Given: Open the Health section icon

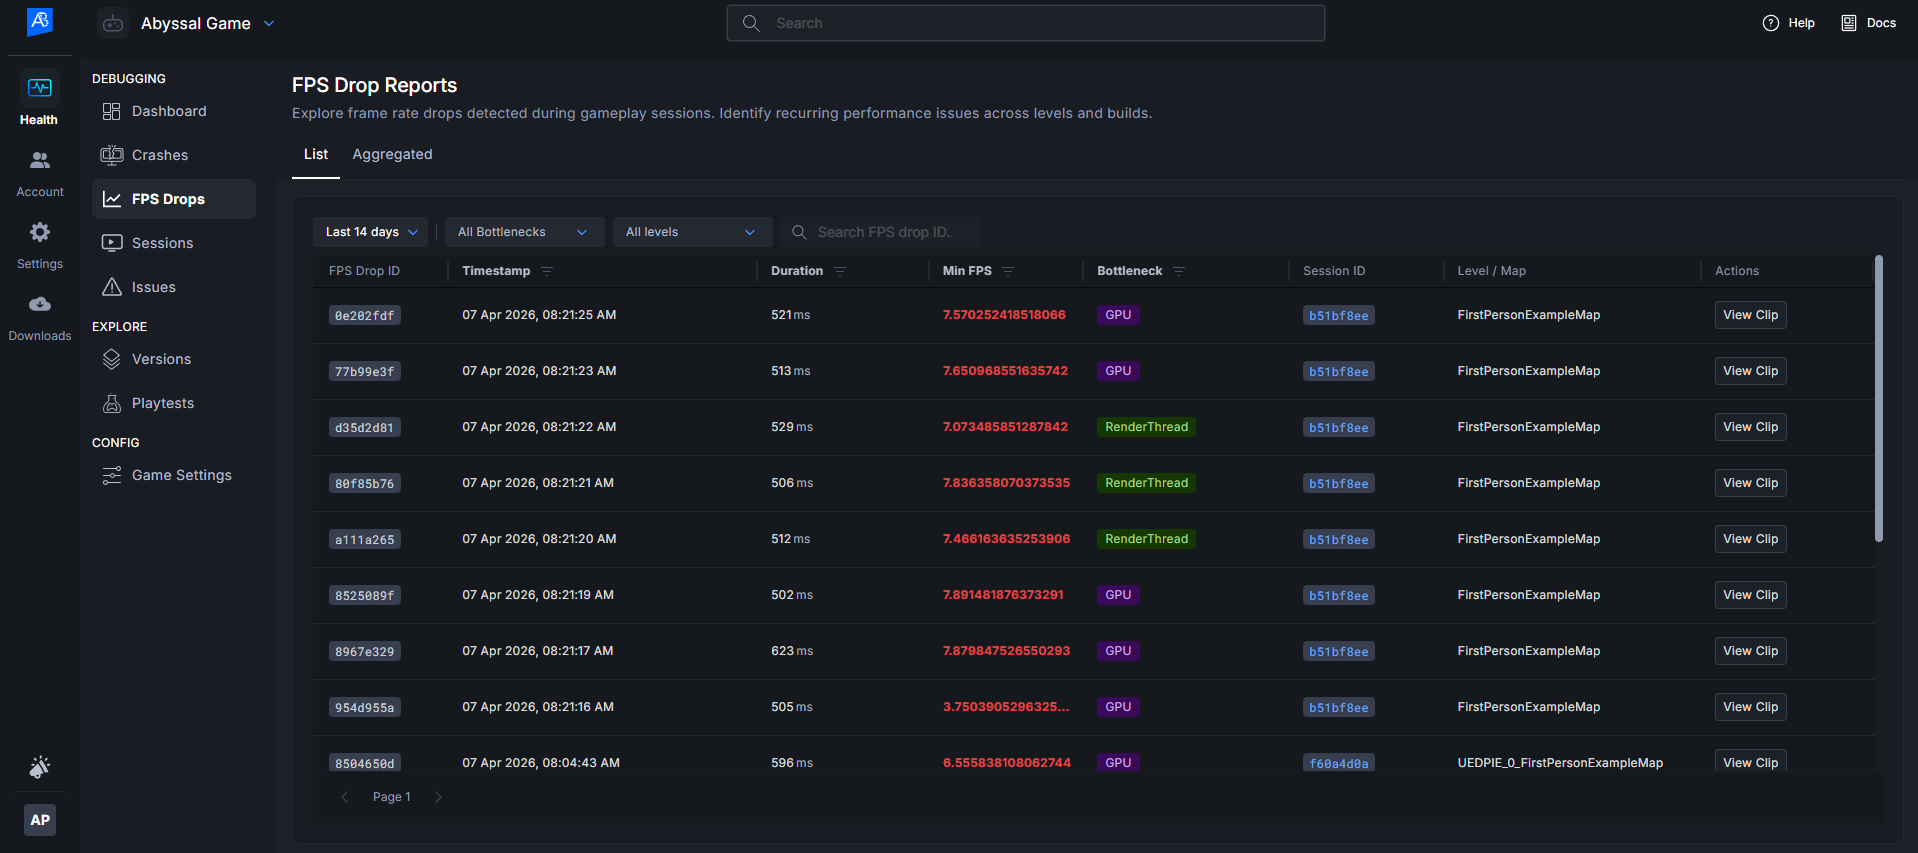Looking at the screenshot, I should [x=39, y=89].
